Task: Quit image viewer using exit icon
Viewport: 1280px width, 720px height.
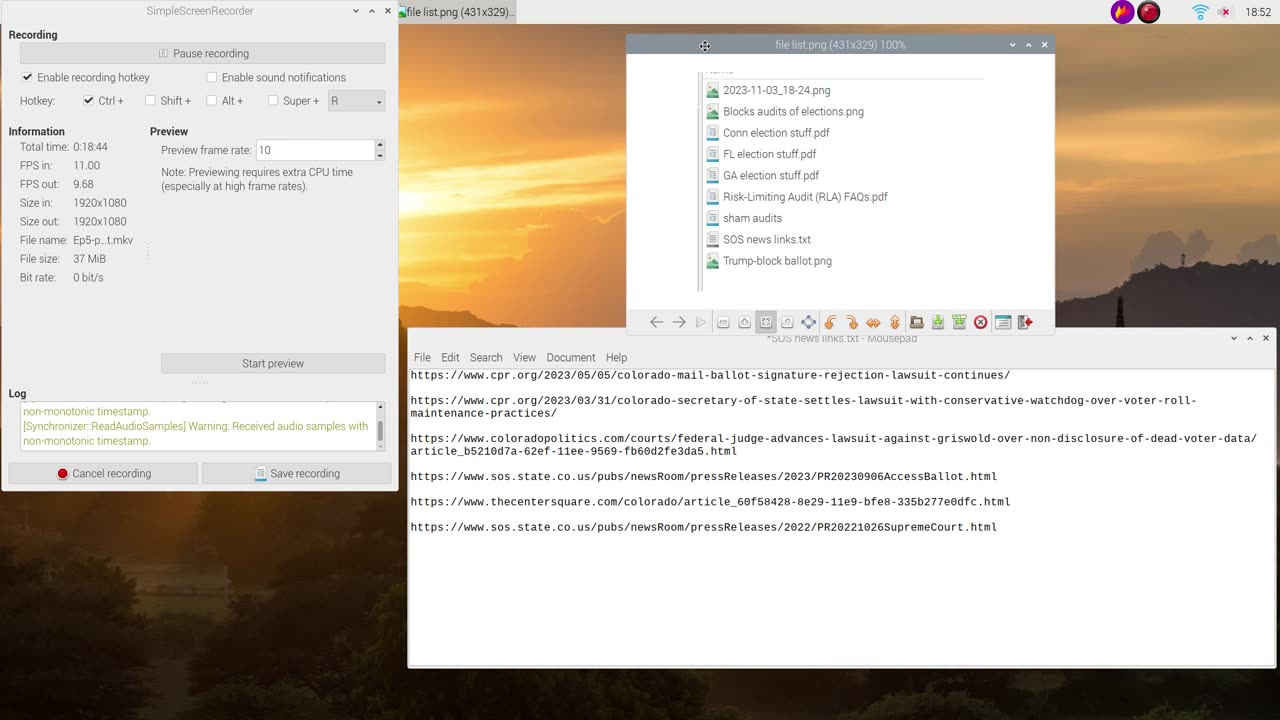Action: pyautogui.click(x=1025, y=322)
